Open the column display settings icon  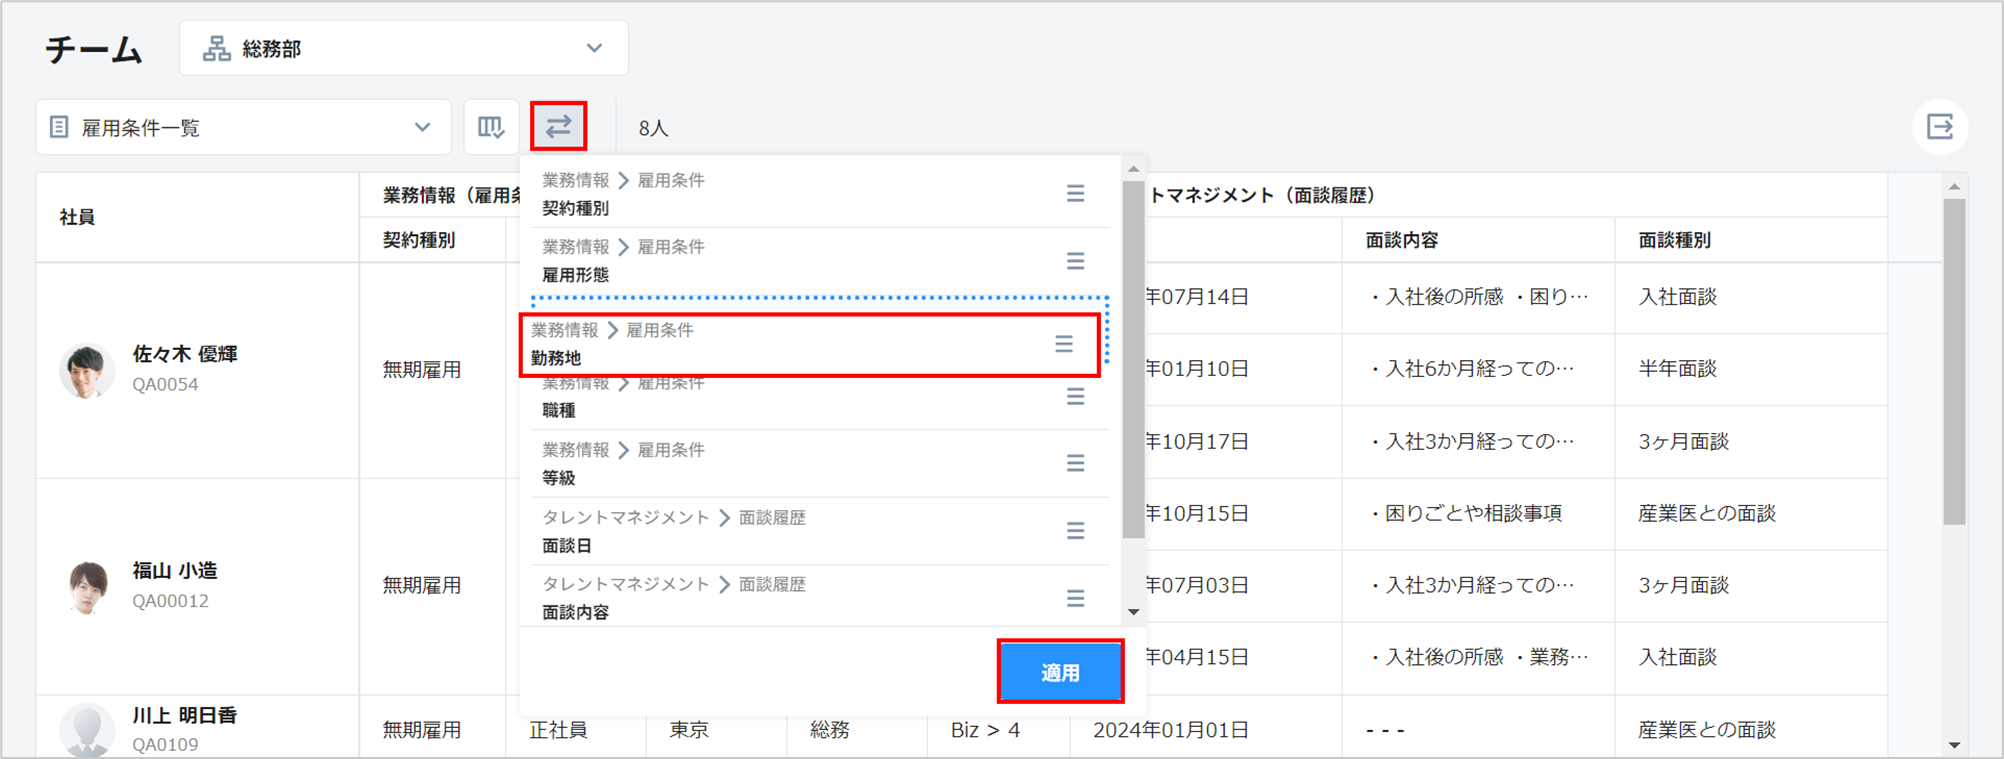click(491, 127)
